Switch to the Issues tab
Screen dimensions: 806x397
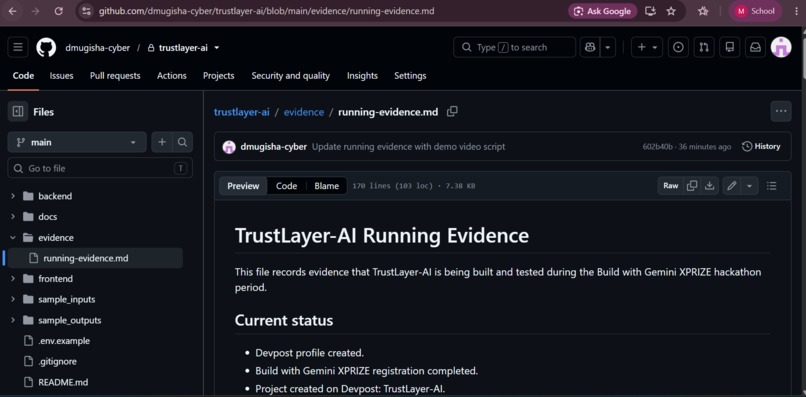coord(61,76)
